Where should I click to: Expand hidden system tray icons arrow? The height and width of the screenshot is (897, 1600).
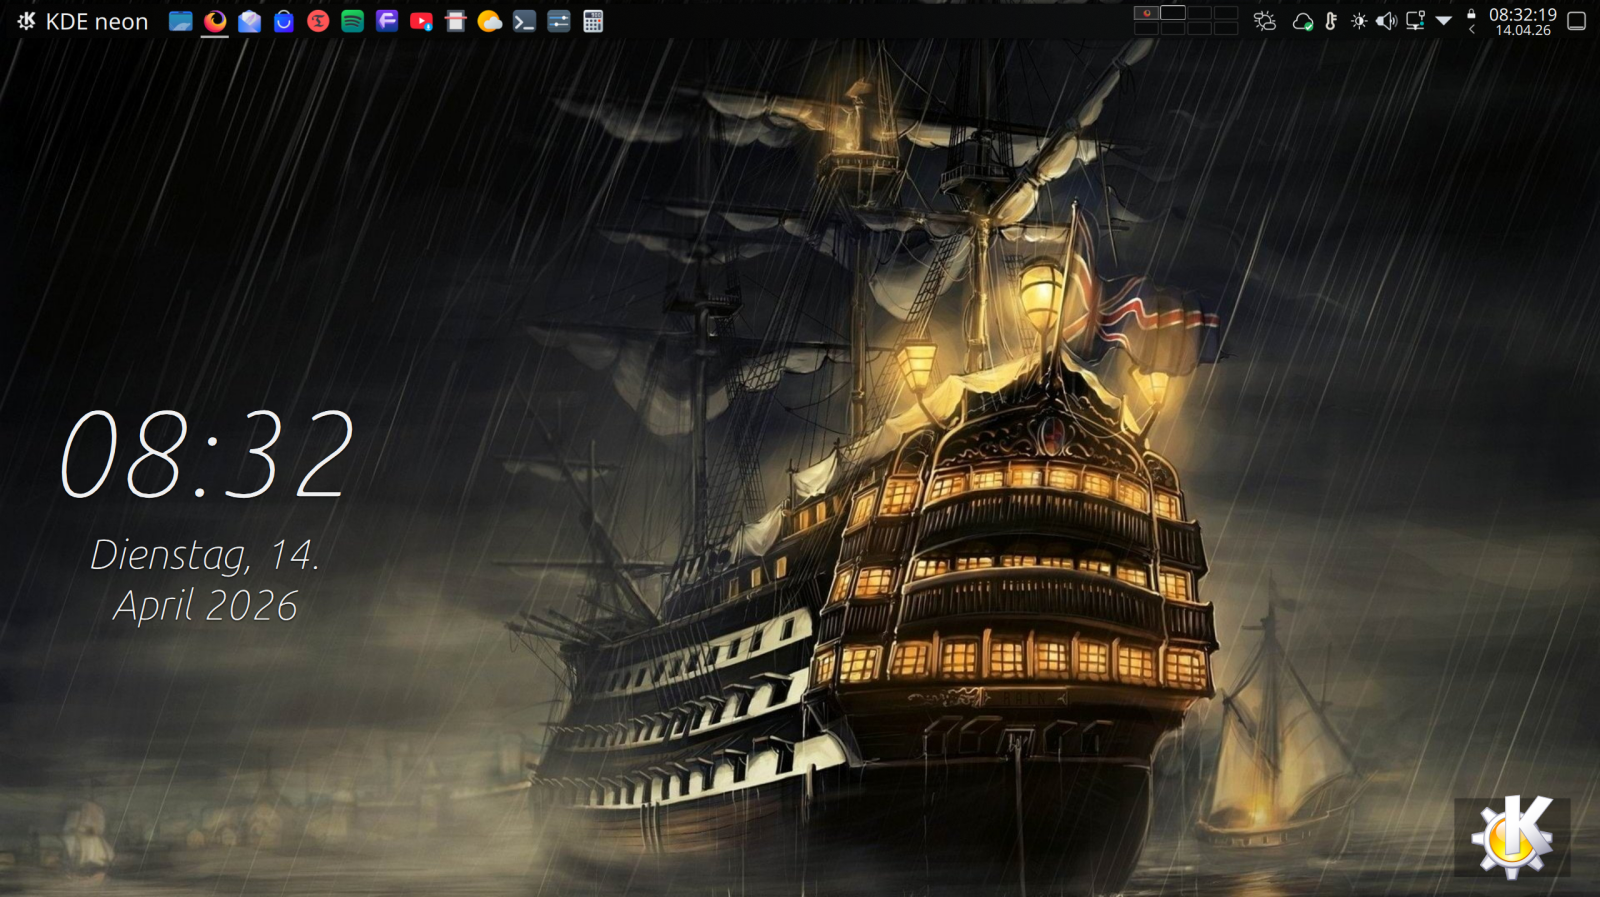[x=1443, y=21]
